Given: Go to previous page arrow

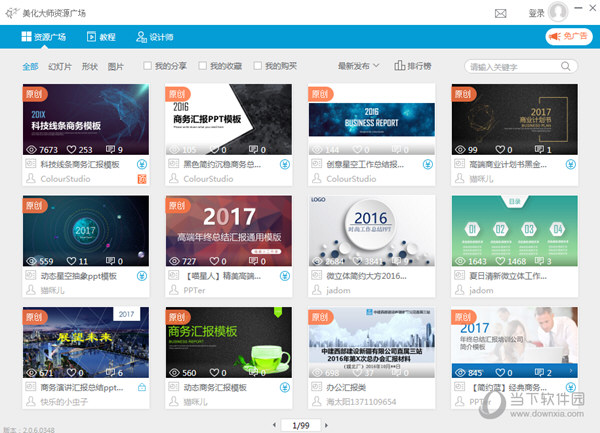Looking at the screenshot, I should click(274, 425).
